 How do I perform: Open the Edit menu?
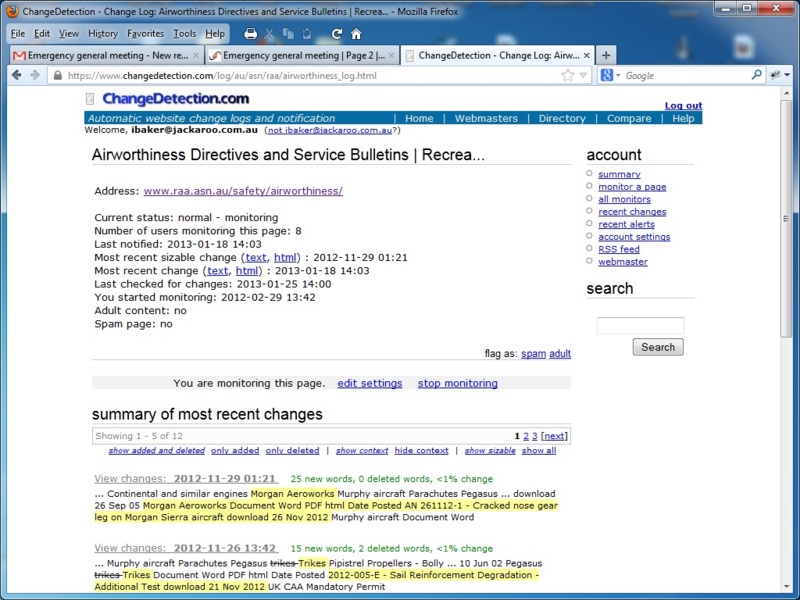[x=42, y=34]
